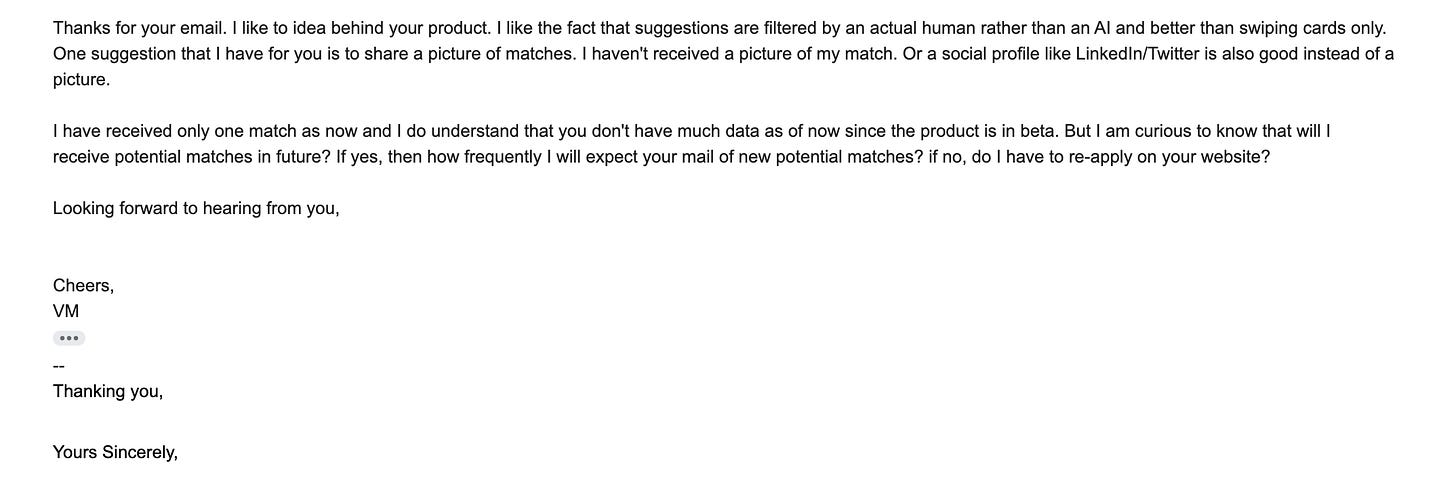Click the double-dash signature separator
The width and height of the screenshot is (1456, 496).
[59, 366]
